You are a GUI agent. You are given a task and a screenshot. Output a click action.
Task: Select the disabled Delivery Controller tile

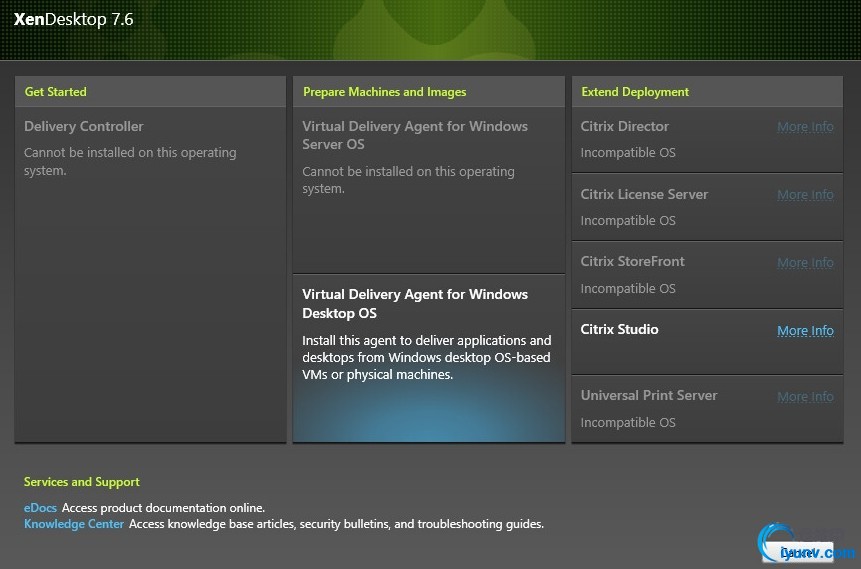pyautogui.click(x=150, y=275)
